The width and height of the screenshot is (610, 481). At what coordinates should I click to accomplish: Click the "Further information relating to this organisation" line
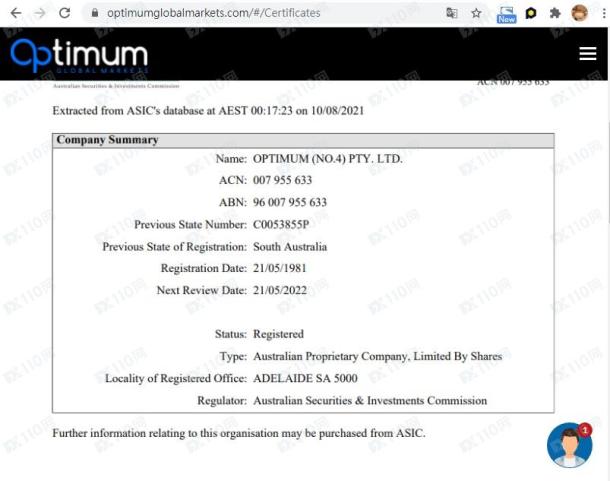pos(239,434)
